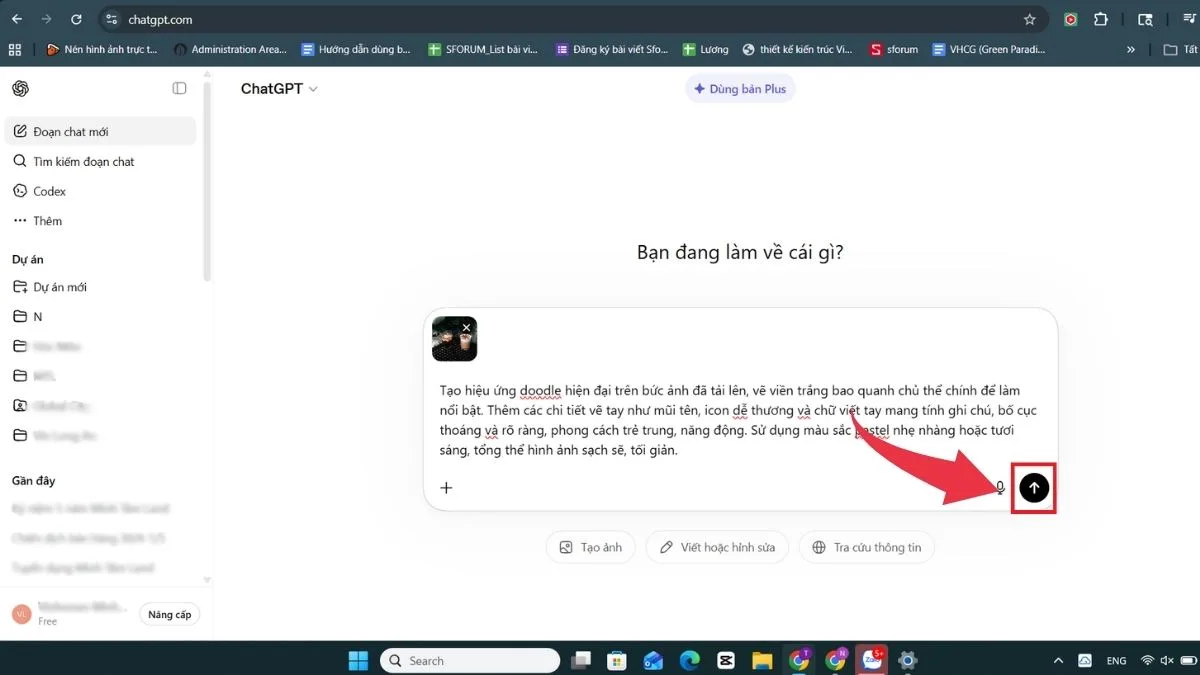Open Zalo from the taskbar
1200x675 pixels.
point(872,661)
